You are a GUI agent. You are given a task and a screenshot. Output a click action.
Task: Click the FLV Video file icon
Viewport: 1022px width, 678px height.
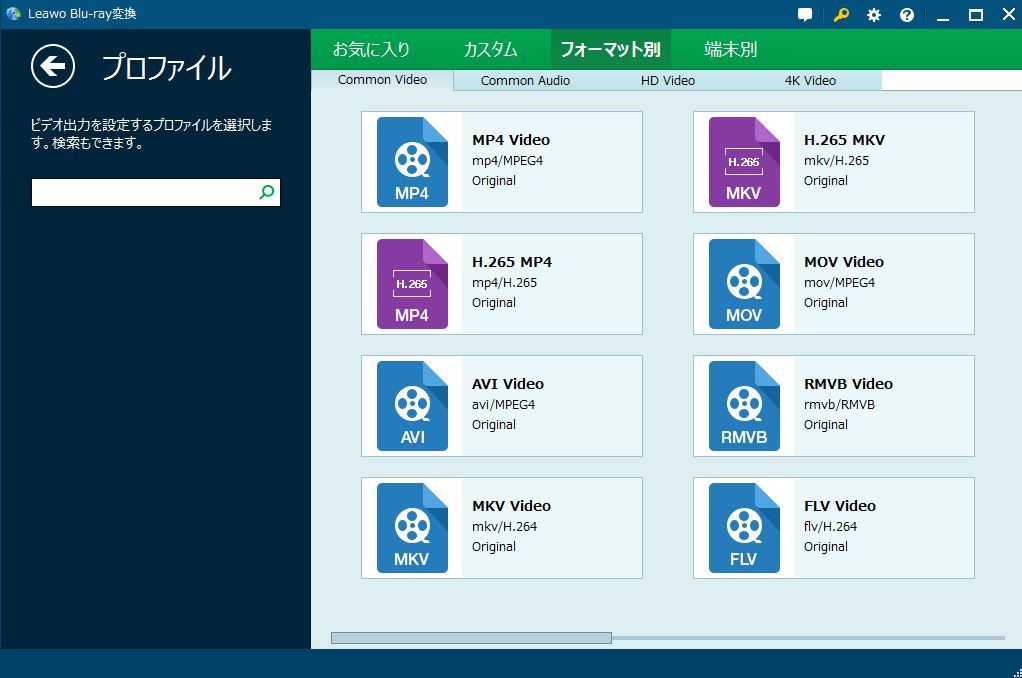click(744, 528)
